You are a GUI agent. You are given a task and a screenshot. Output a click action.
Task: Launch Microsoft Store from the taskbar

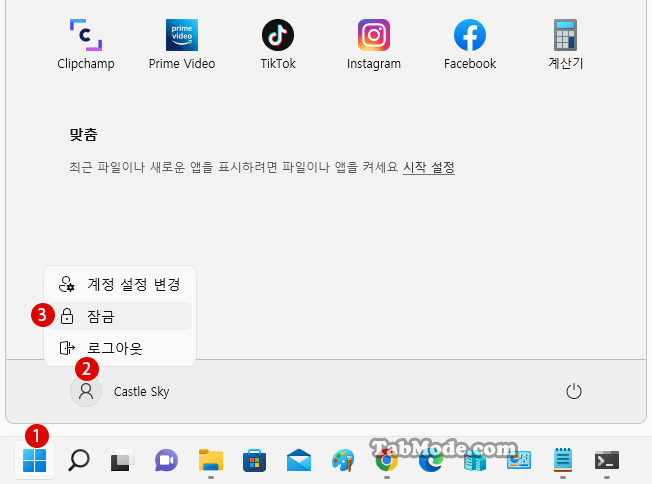tap(254, 460)
